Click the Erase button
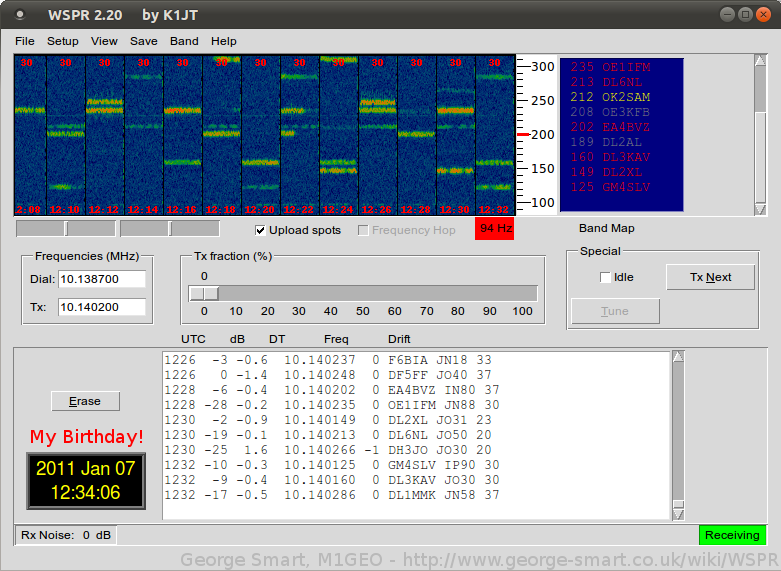The image size is (781, 571). pyautogui.click(x=85, y=401)
